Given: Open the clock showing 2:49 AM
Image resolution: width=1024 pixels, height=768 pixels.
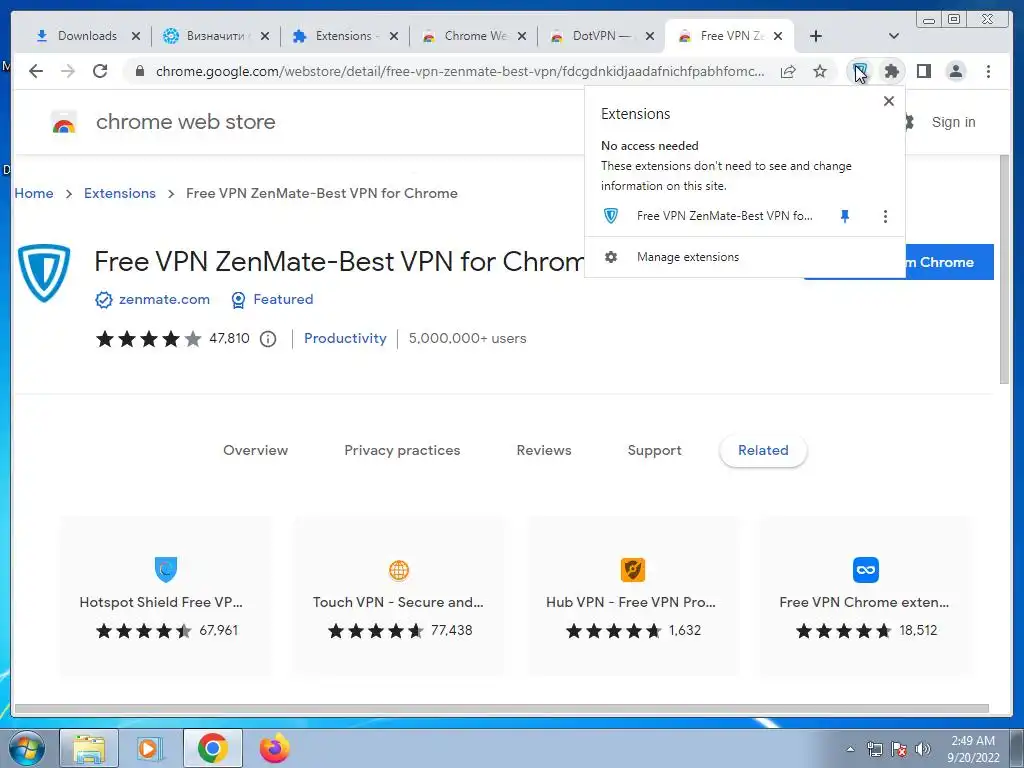Looking at the screenshot, I should tap(973, 749).
